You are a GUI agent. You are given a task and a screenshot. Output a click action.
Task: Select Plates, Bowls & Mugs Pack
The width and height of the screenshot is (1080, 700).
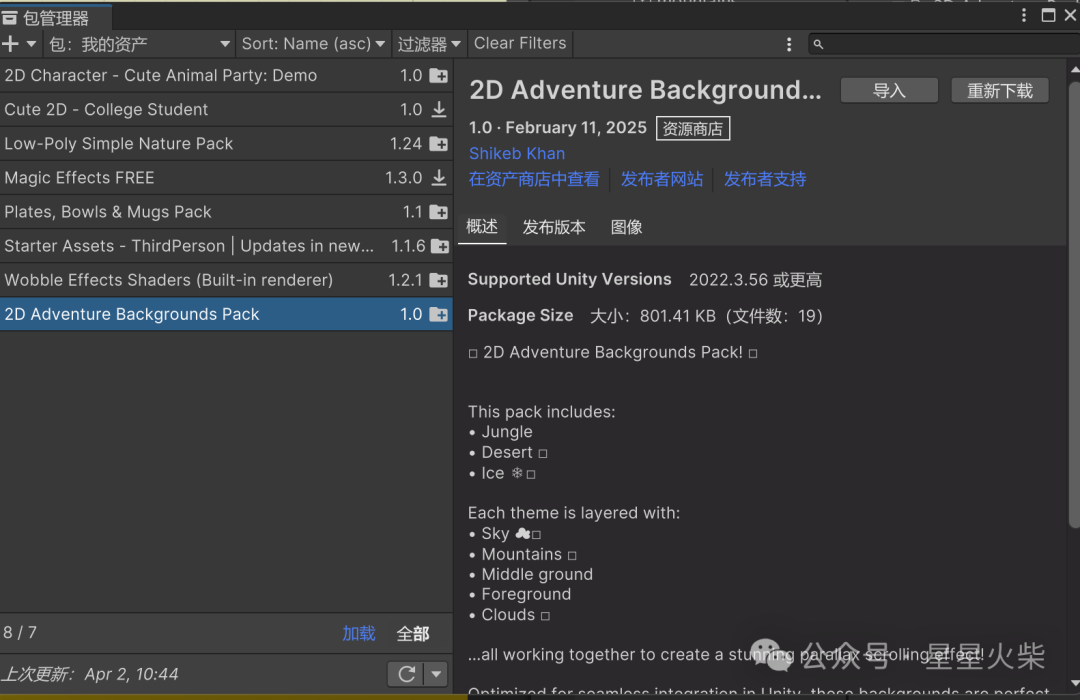226,212
